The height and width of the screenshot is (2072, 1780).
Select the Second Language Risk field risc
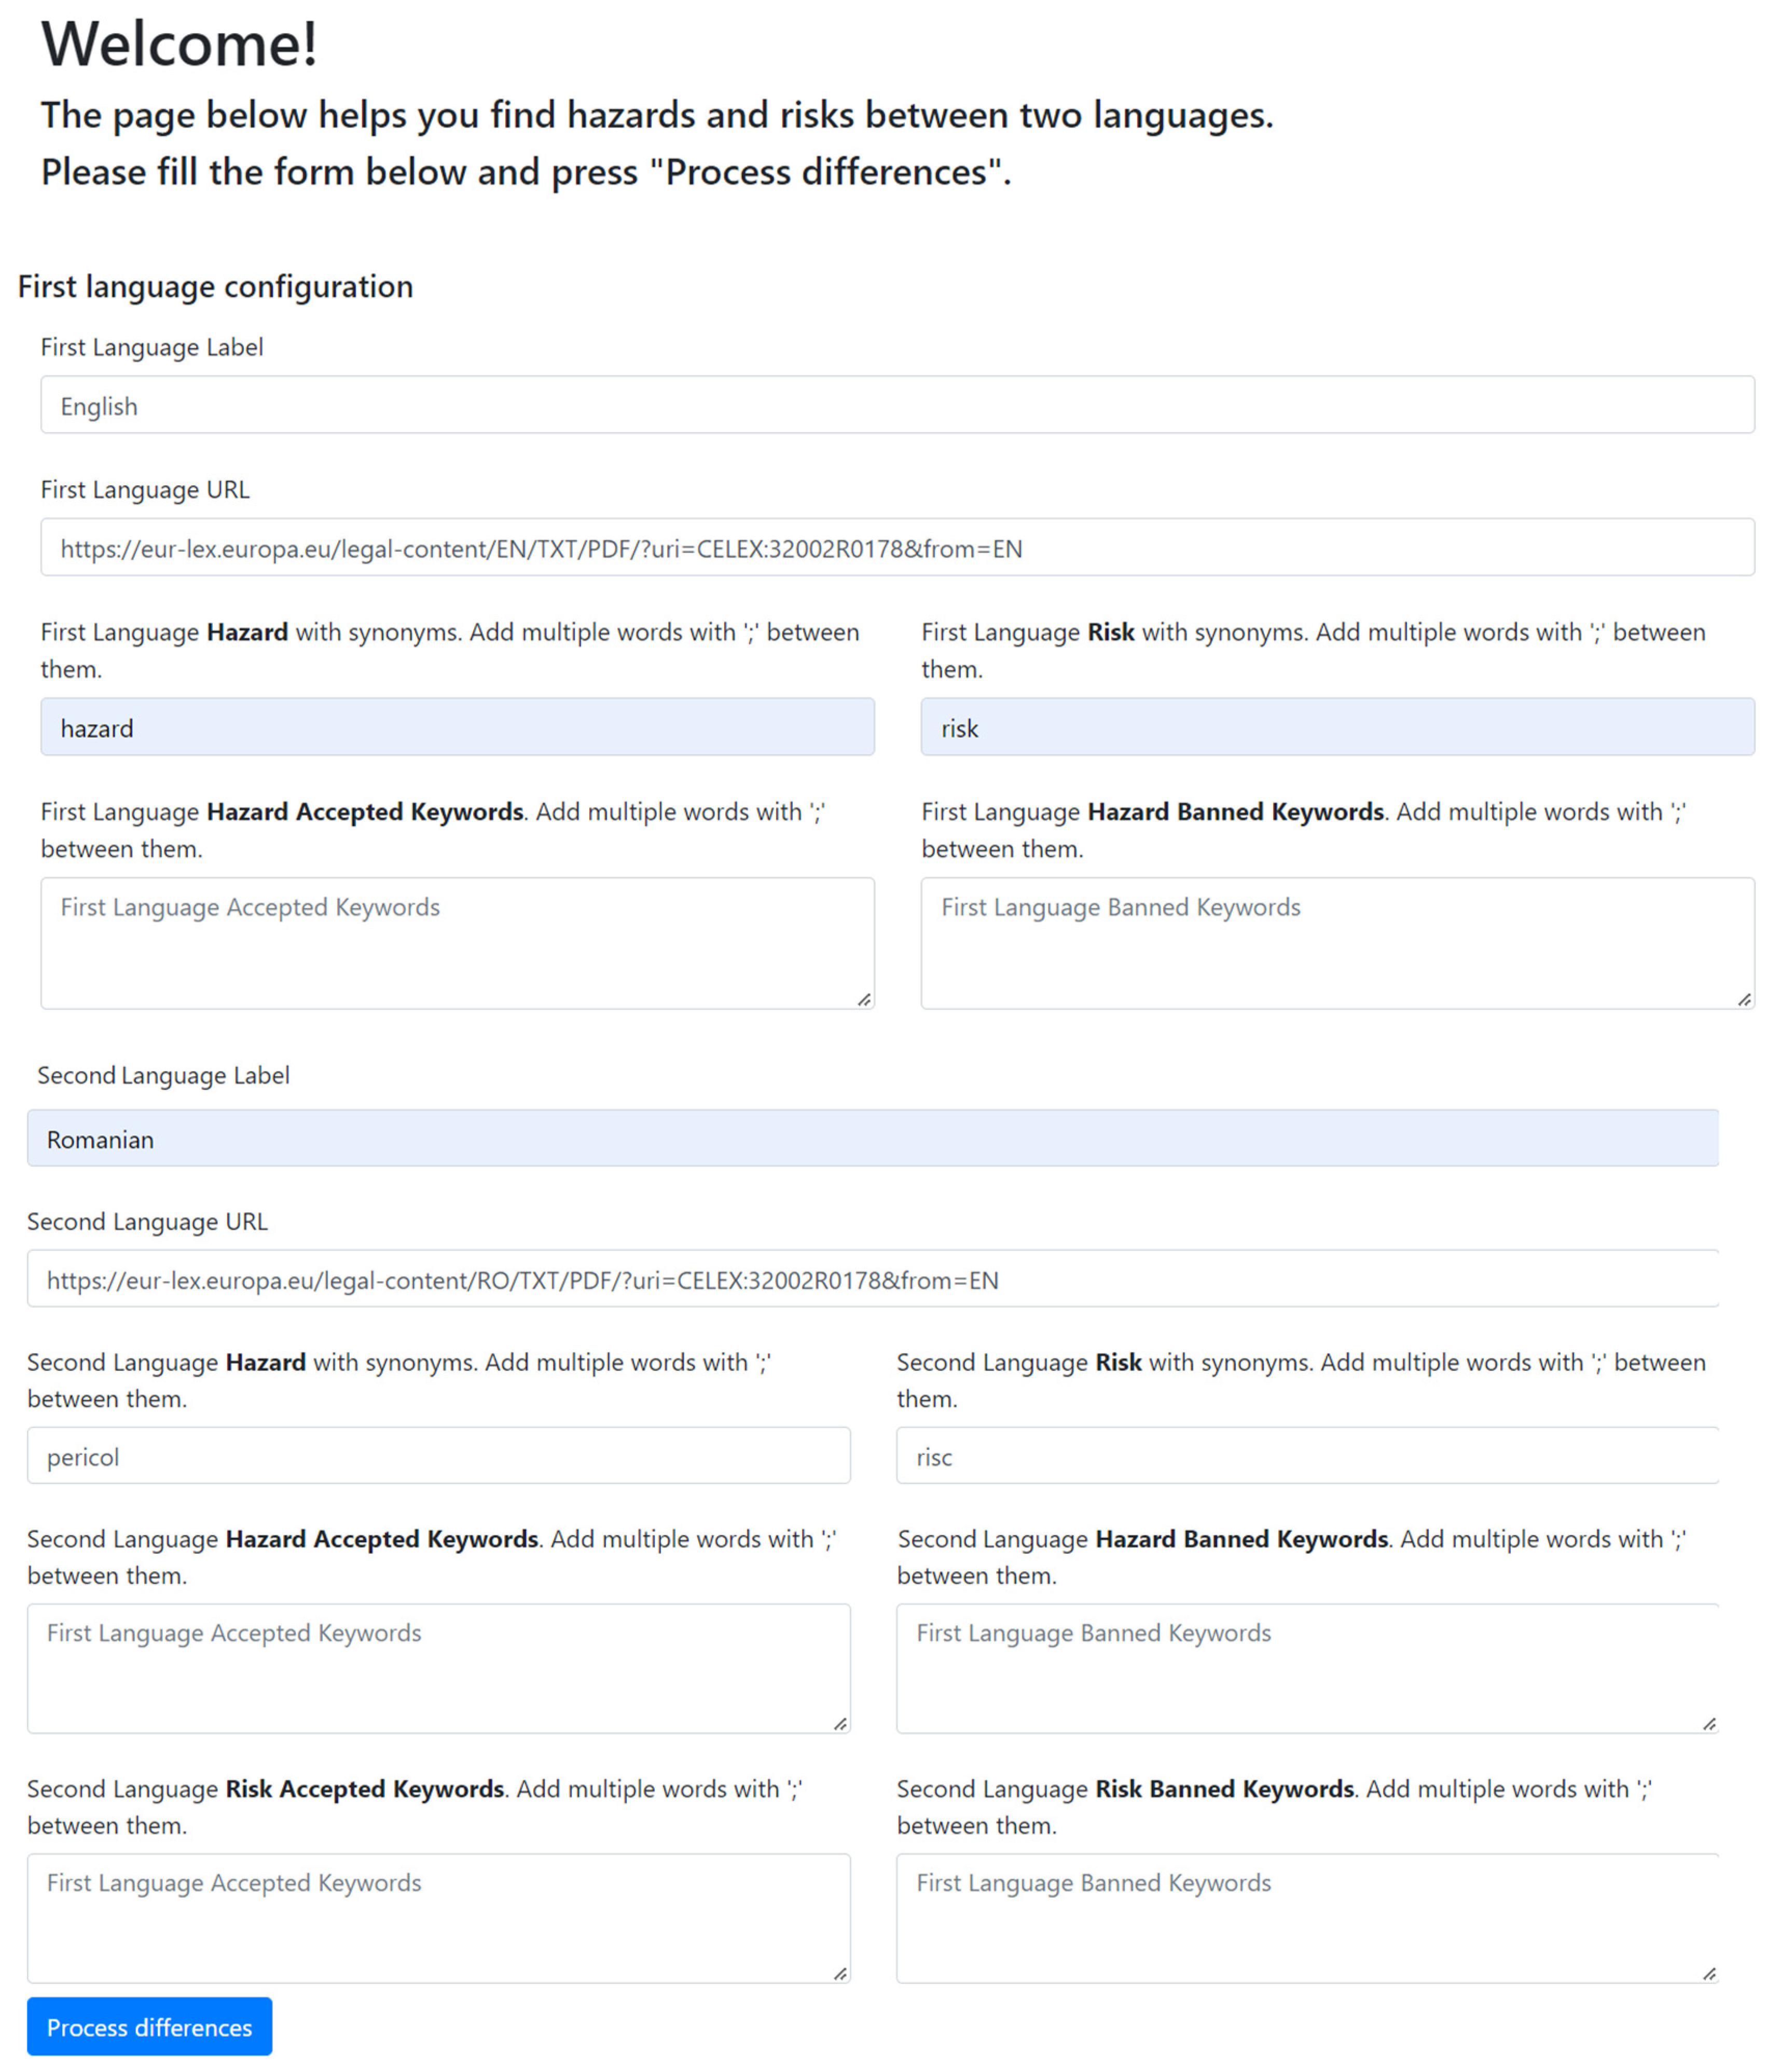(x=1306, y=1455)
